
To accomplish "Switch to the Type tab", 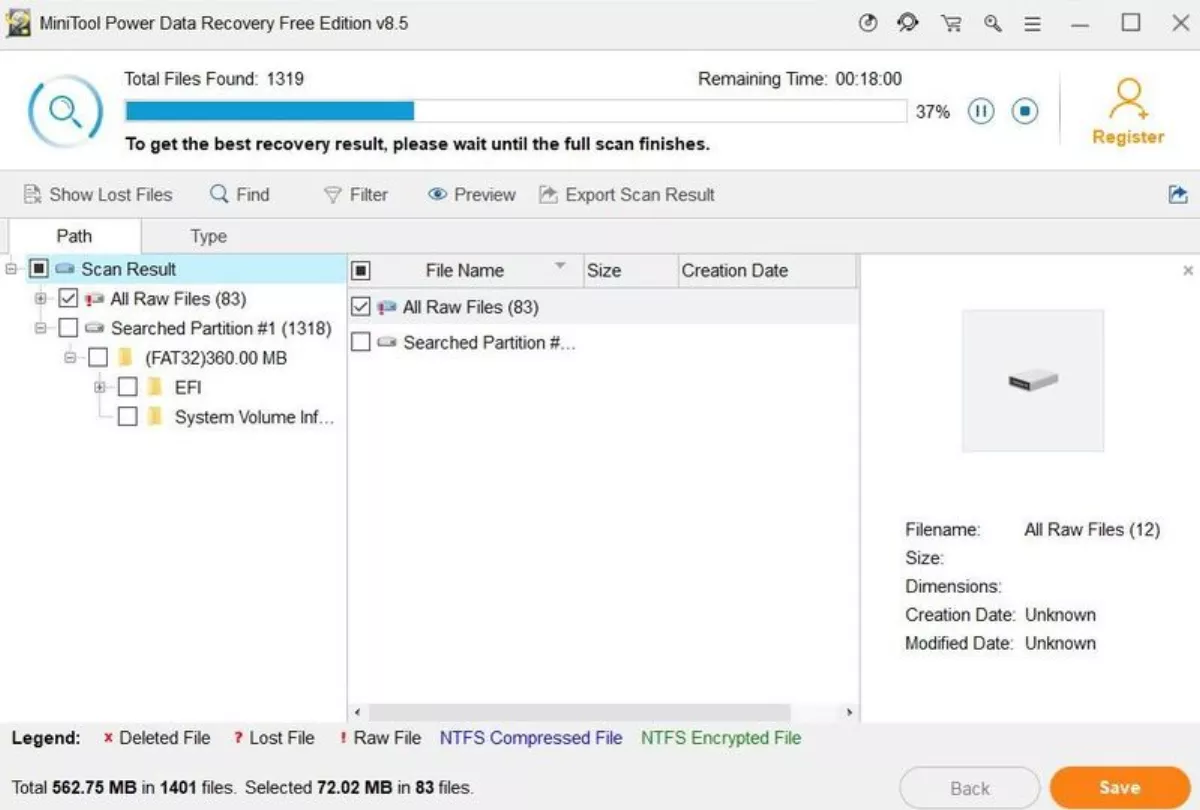I will point(208,236).
